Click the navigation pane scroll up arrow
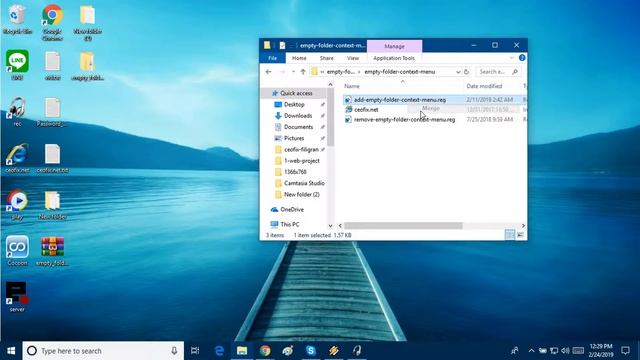The width and height of the screenshot is (640, 360). pyautogui.click(x=330, y=84)
